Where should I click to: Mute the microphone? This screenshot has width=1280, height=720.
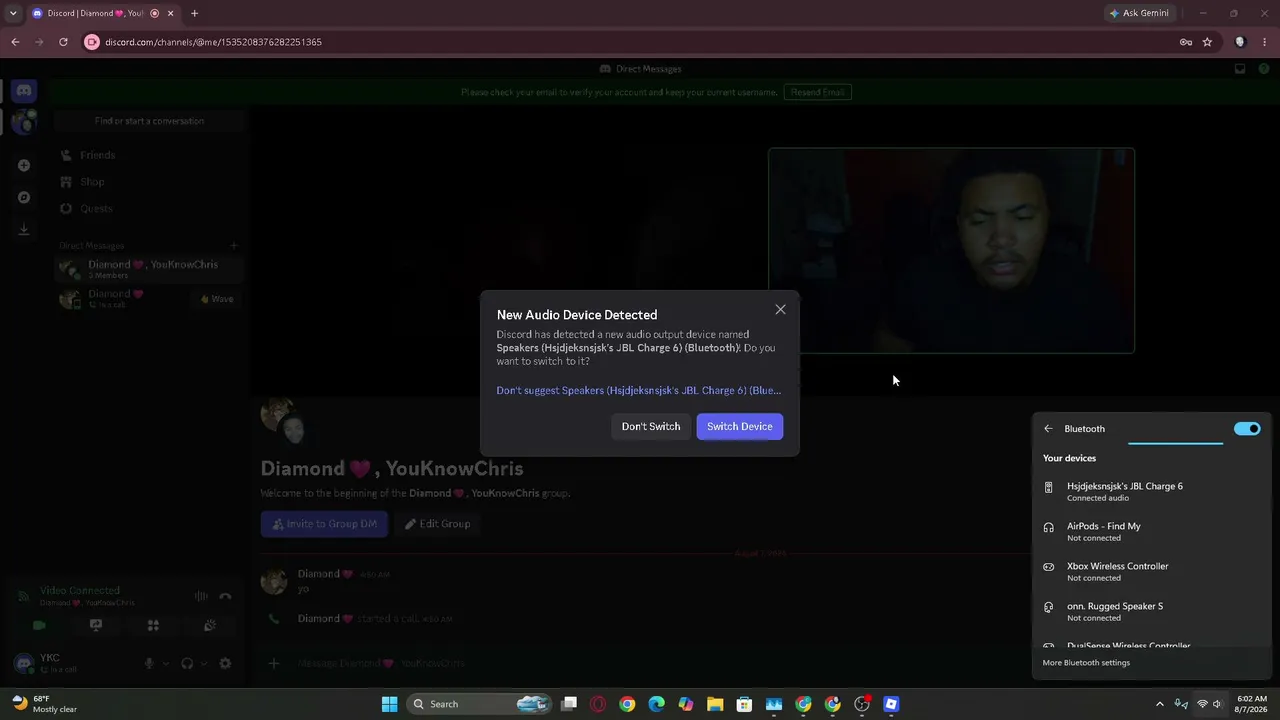click(x=149, y=663)
